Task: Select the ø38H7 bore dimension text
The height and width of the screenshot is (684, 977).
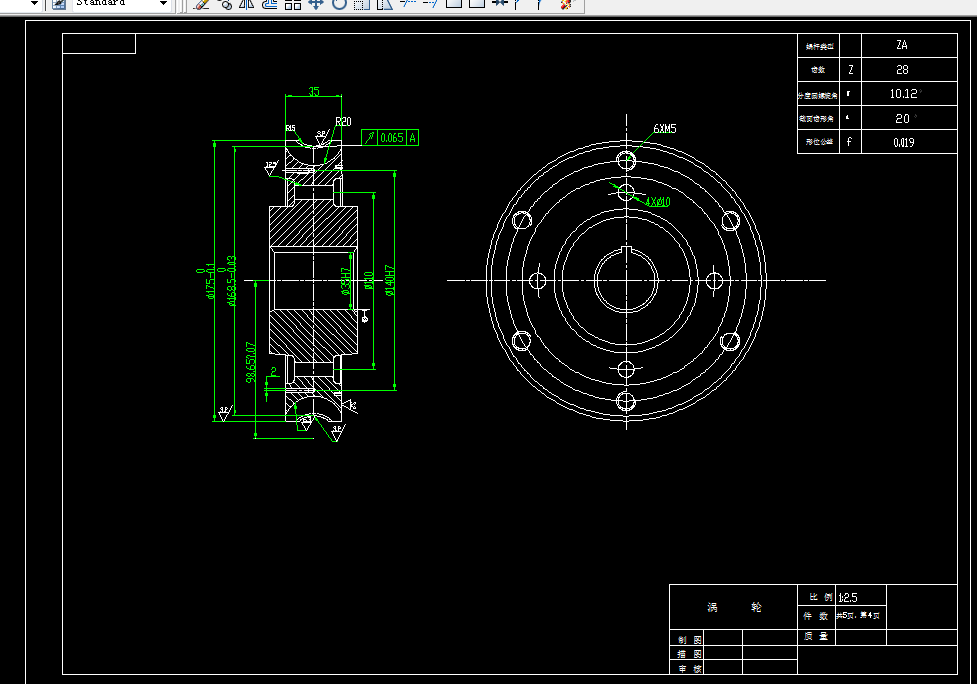Action: (346, 281)
